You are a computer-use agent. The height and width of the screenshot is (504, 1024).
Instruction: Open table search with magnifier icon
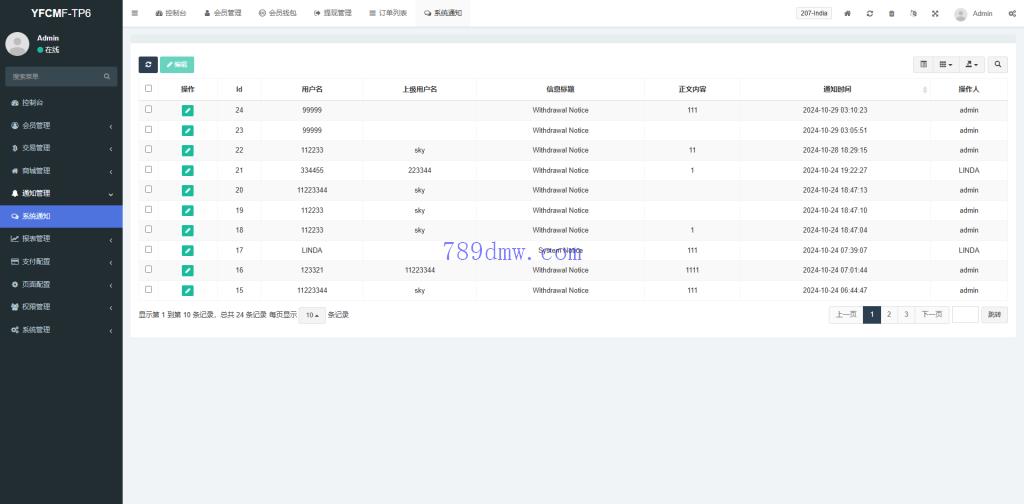(x=998, y=64)
